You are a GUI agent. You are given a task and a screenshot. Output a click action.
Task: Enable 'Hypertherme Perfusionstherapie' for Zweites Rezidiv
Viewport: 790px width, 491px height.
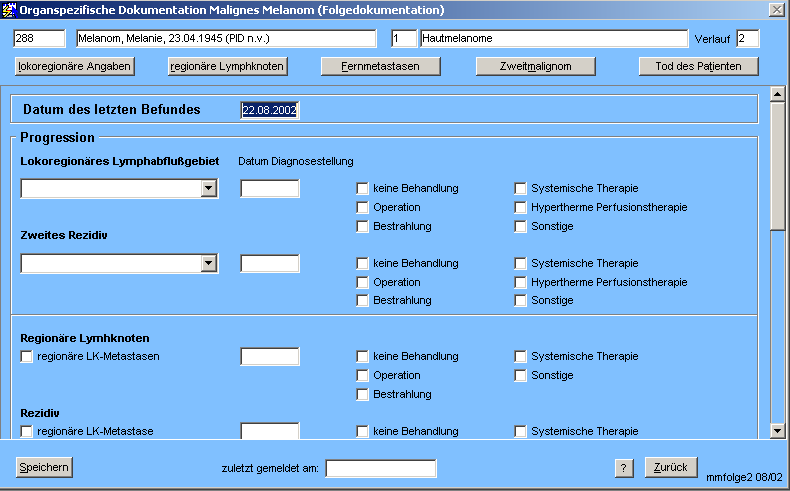click(x=521, y=283)
